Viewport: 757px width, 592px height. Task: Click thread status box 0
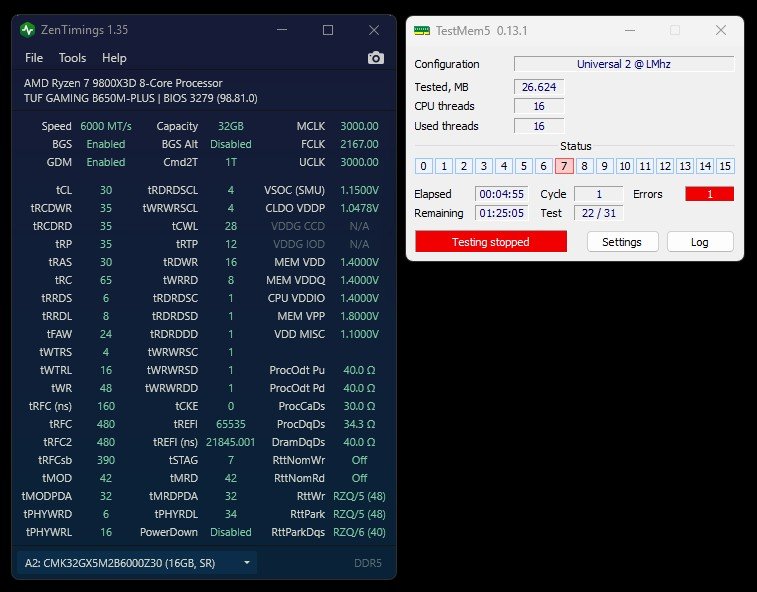pyautogui.click(x=423, y=166)
